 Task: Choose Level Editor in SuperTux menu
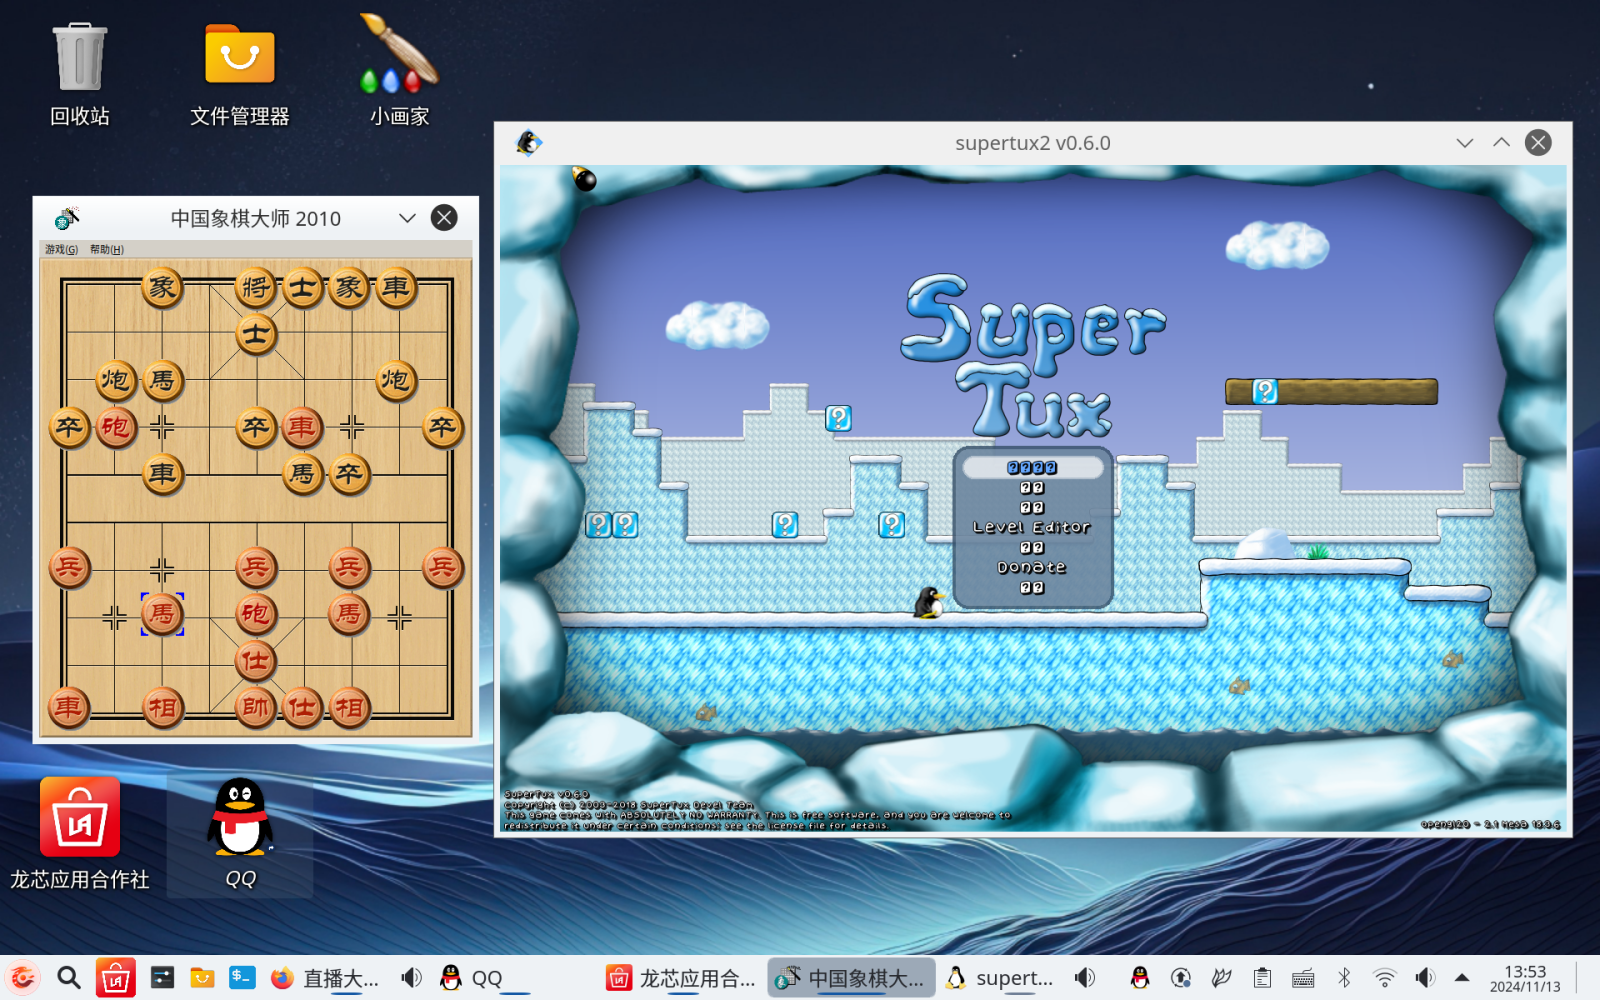click(1032, 527)
